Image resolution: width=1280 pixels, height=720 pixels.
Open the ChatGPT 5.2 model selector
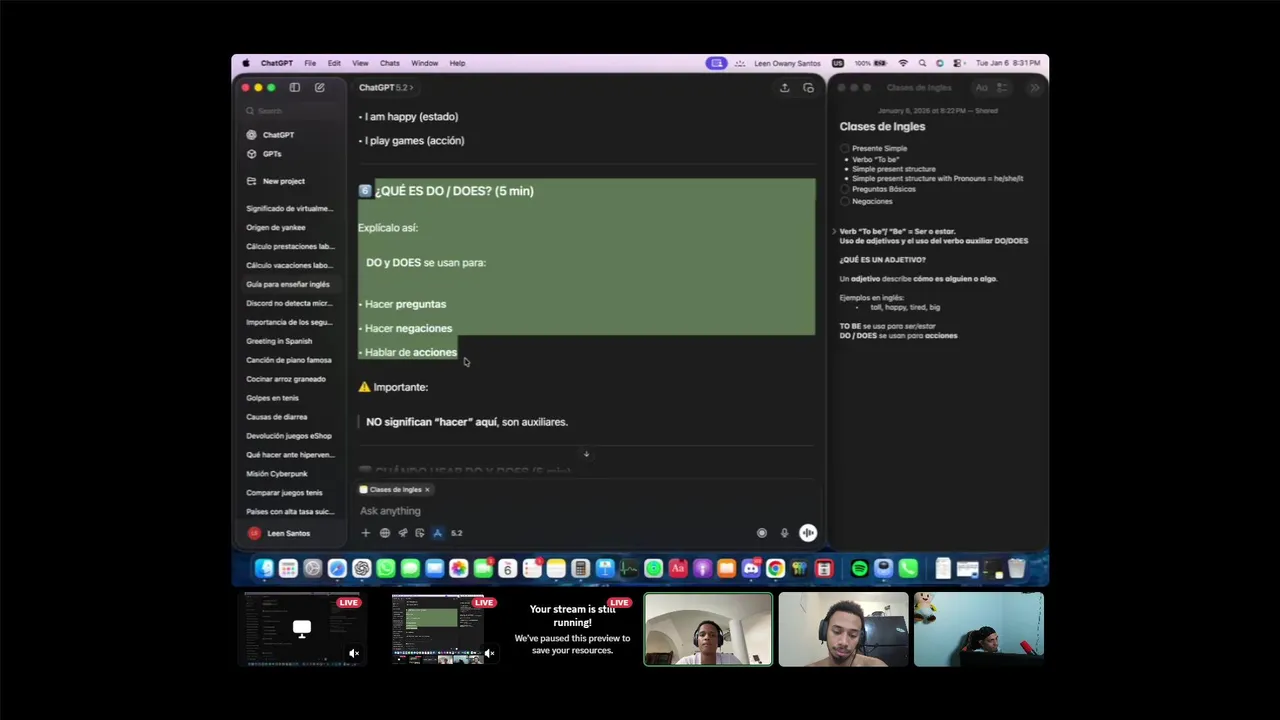coord(386,88)
